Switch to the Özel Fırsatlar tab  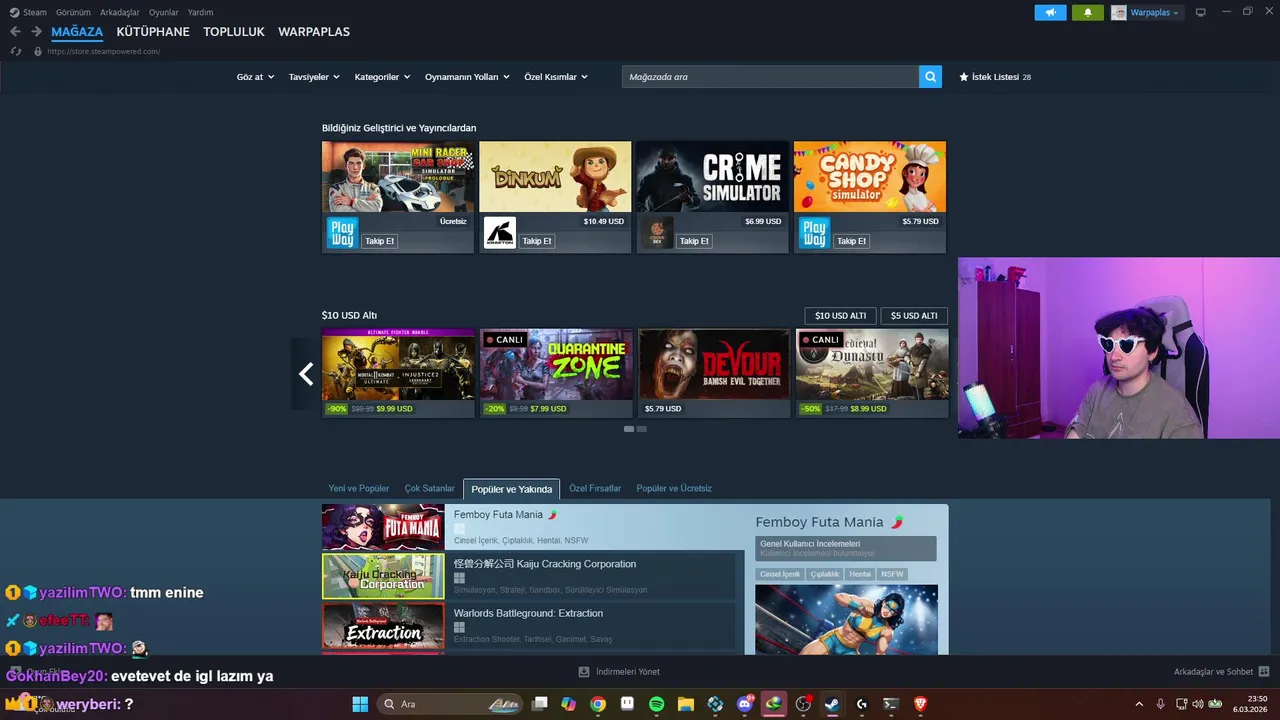pos(595,489)
